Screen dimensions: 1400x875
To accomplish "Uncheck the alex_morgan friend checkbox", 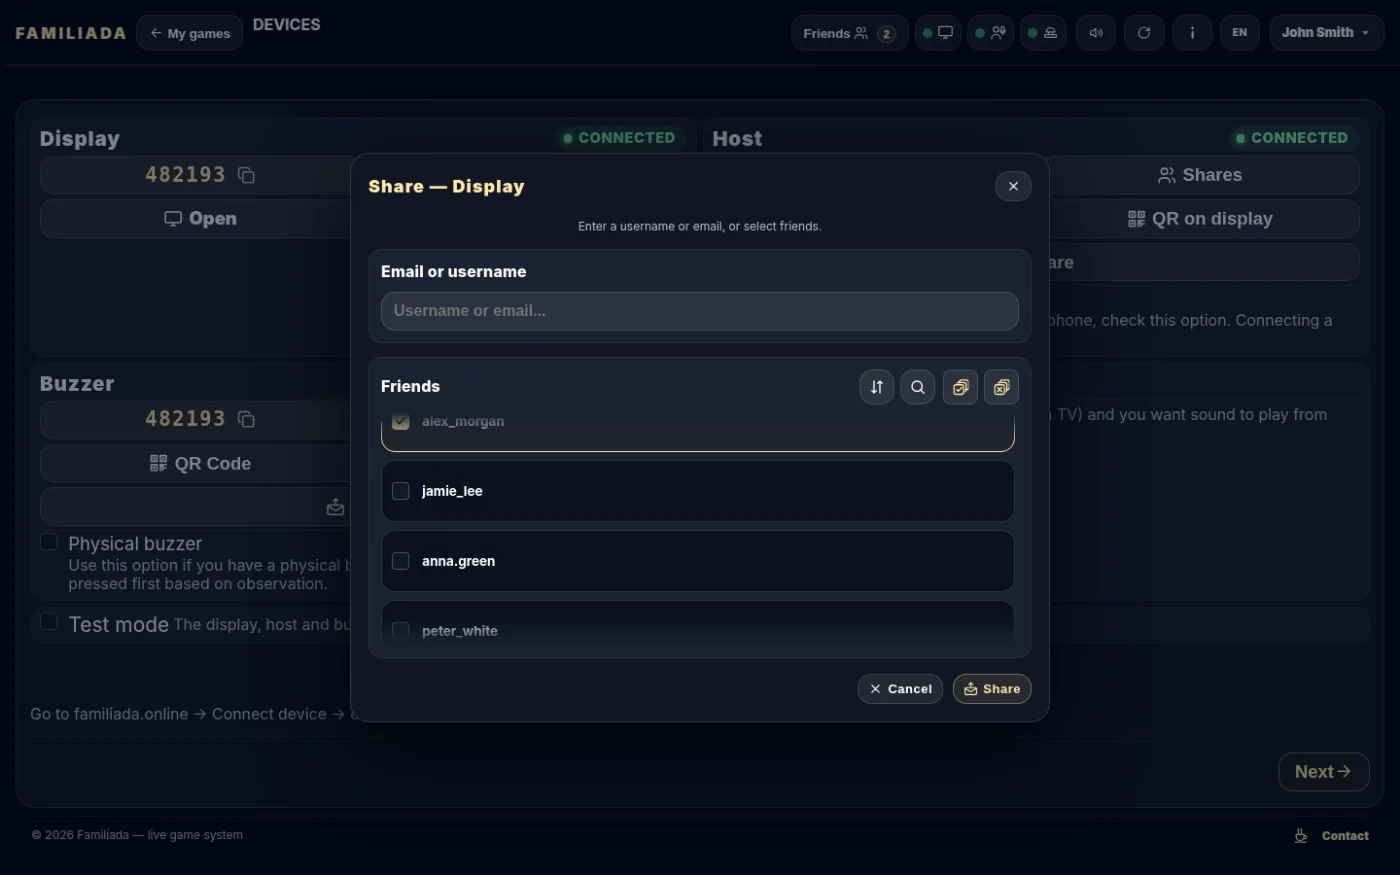I will tap(401, 421).
